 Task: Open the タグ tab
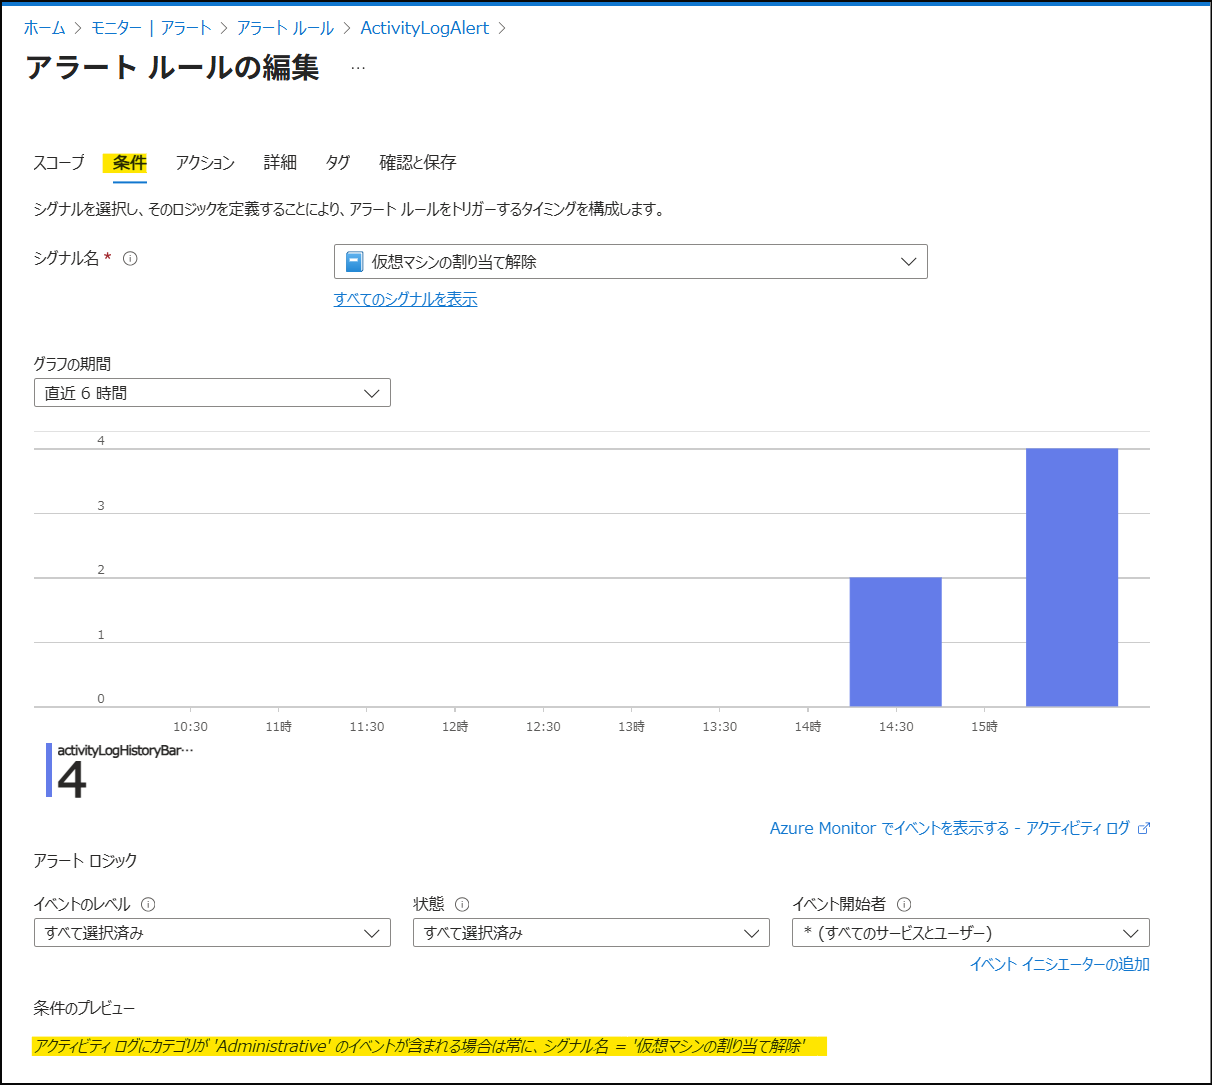pyautogui.click(x=338, y=162)
